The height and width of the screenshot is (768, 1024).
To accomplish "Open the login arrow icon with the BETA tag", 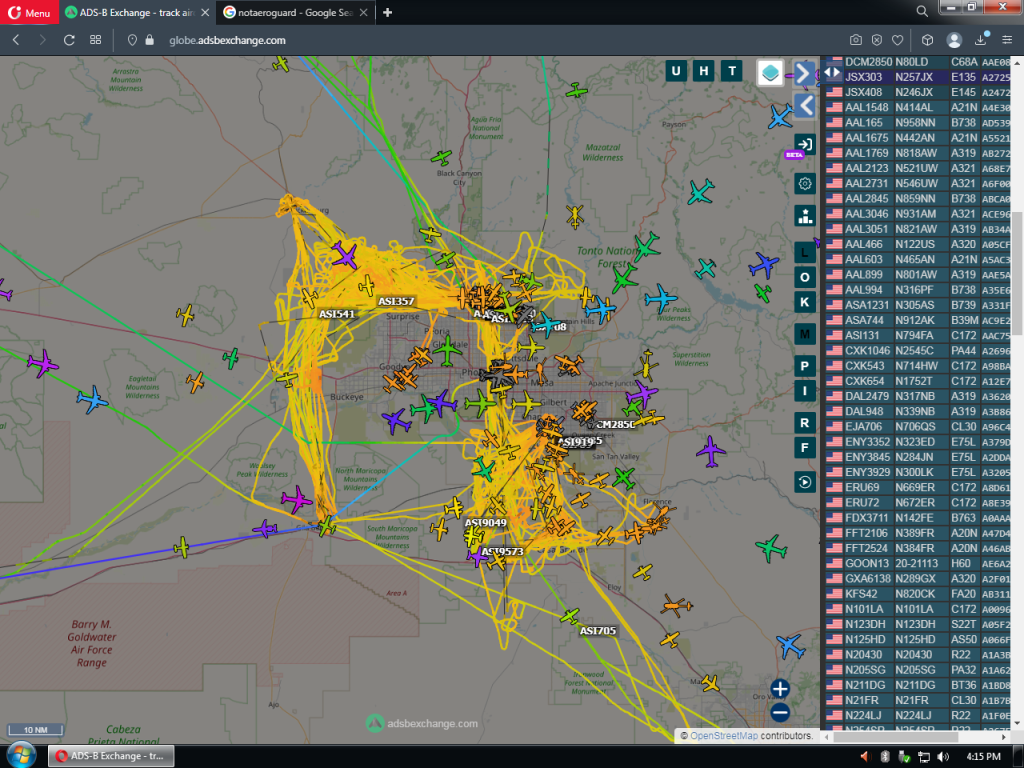I will click(805, 144).
